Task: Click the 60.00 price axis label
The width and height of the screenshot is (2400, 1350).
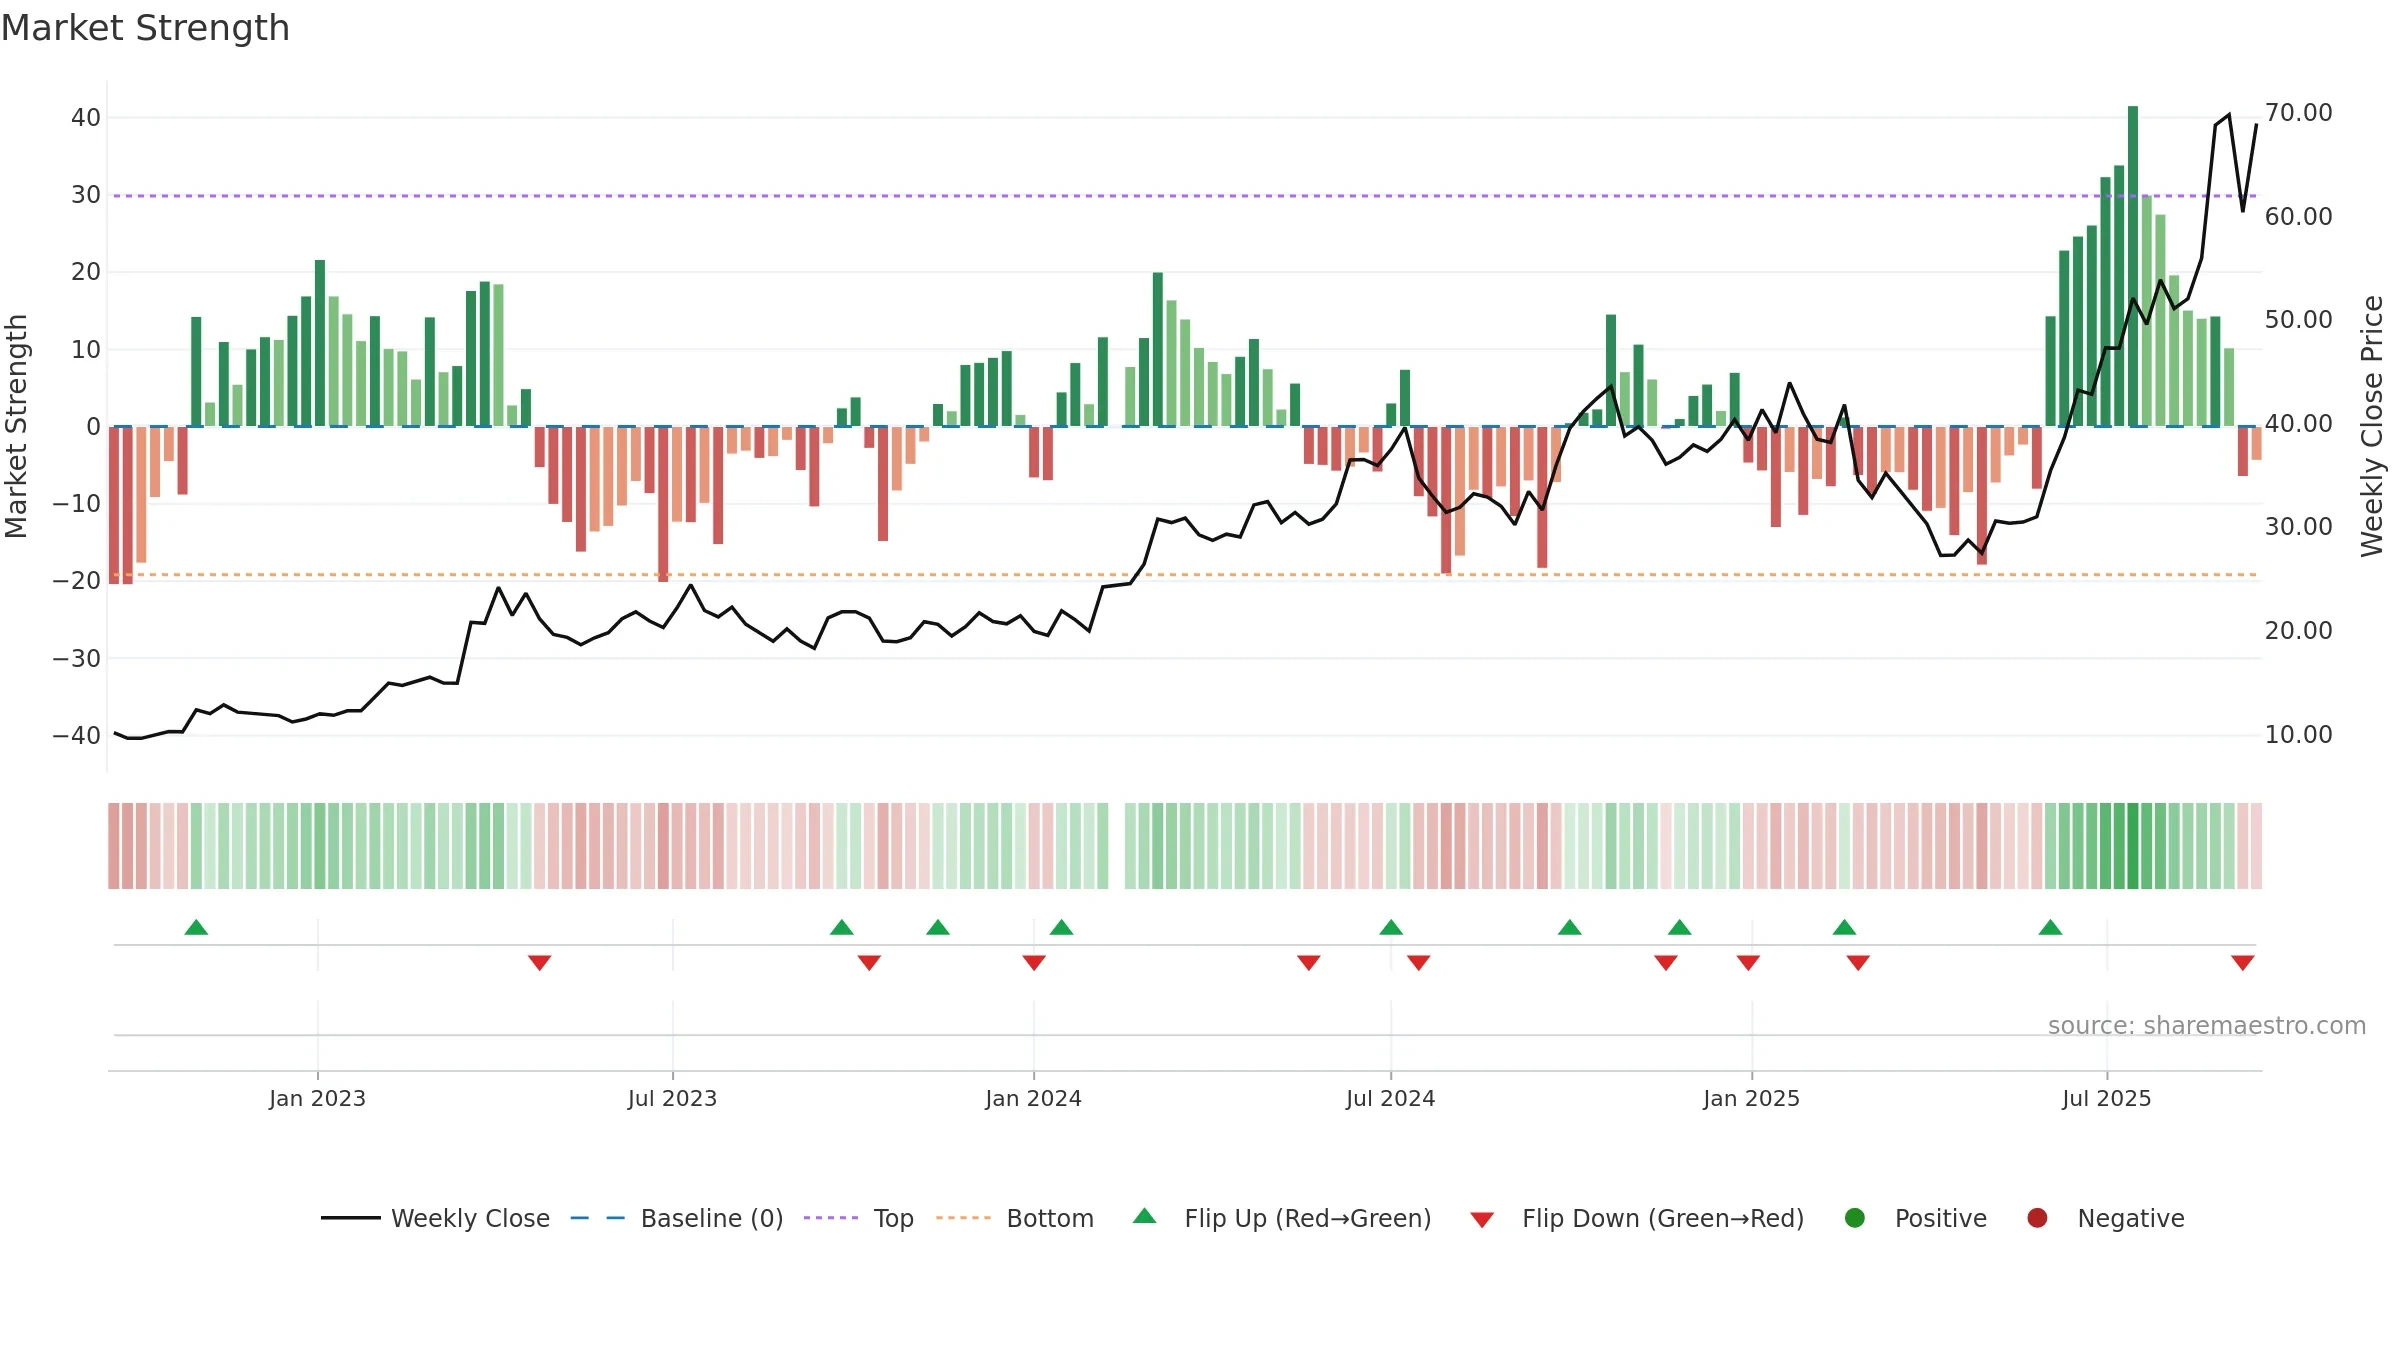Action: tap(2298, 217)
